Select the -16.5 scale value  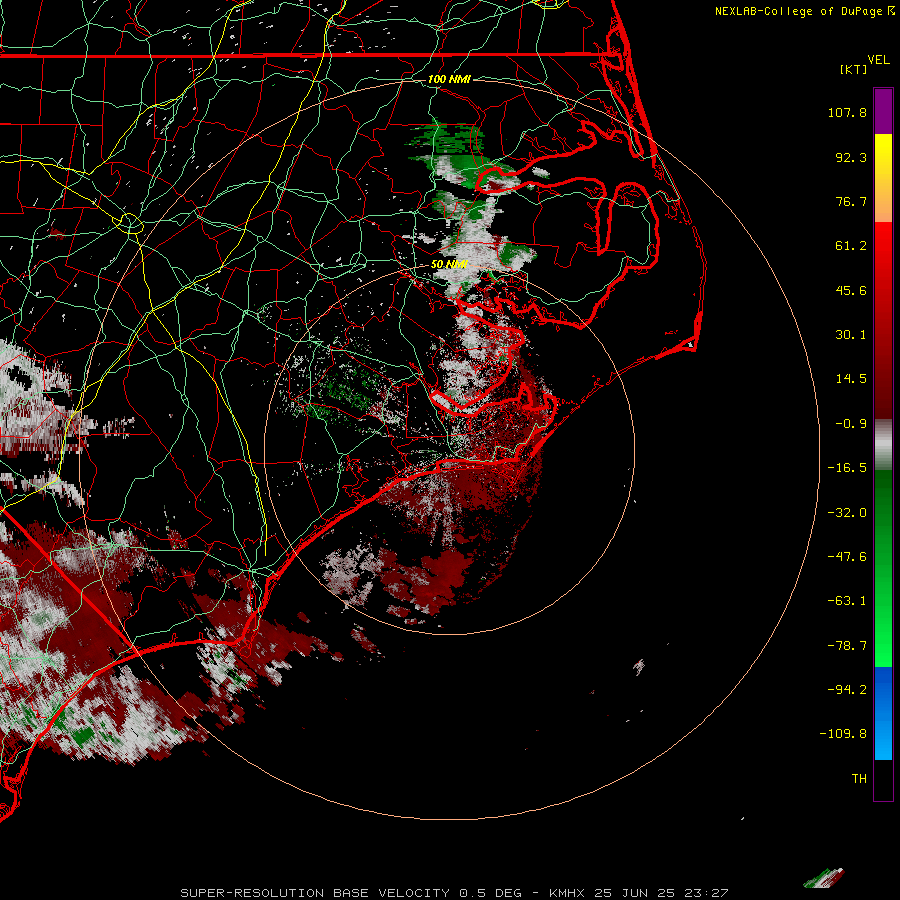point(847,468)
